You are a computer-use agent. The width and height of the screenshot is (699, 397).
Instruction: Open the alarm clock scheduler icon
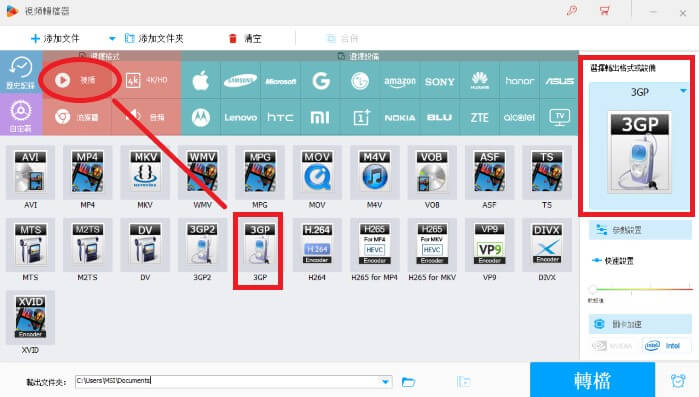678,381
